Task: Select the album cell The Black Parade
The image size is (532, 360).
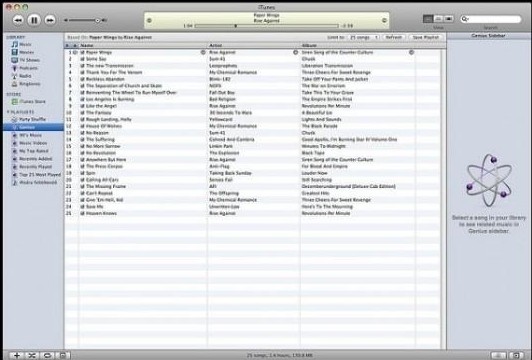Action: pos(319,126)
